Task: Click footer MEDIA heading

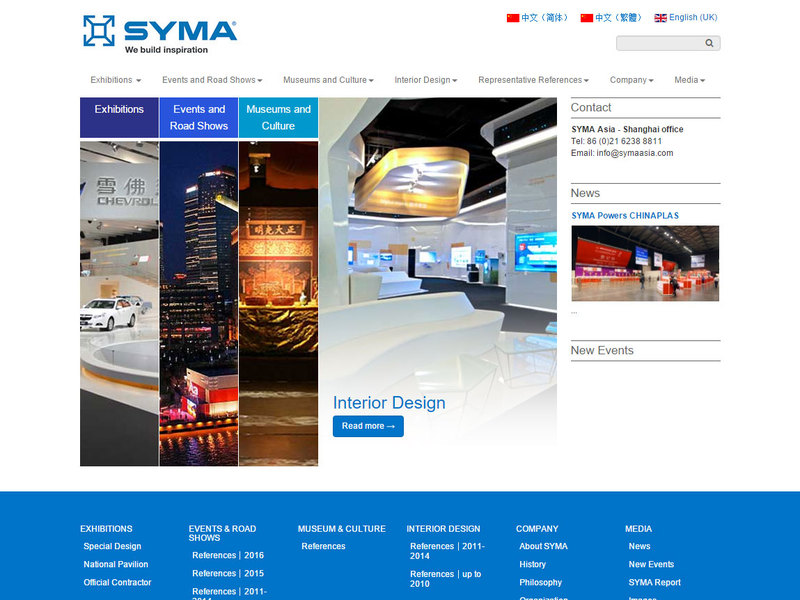Action: click(638, 529)
